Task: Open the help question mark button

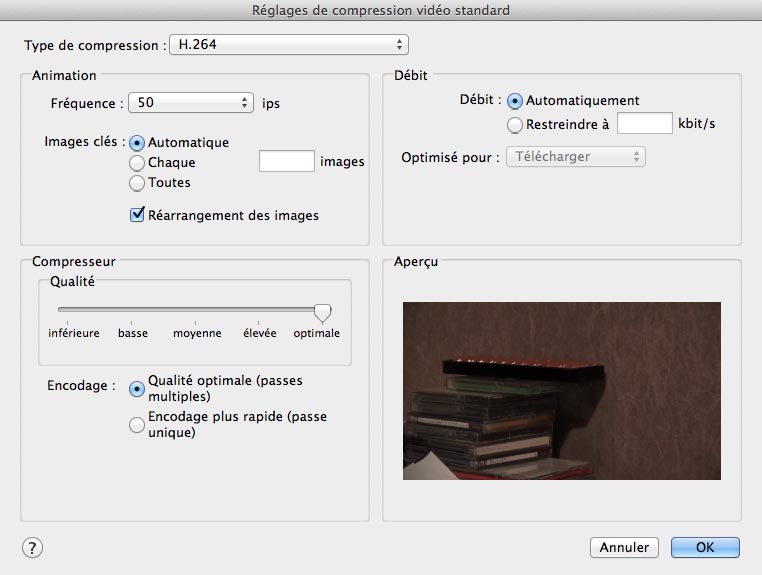Action: pos(32,548)
